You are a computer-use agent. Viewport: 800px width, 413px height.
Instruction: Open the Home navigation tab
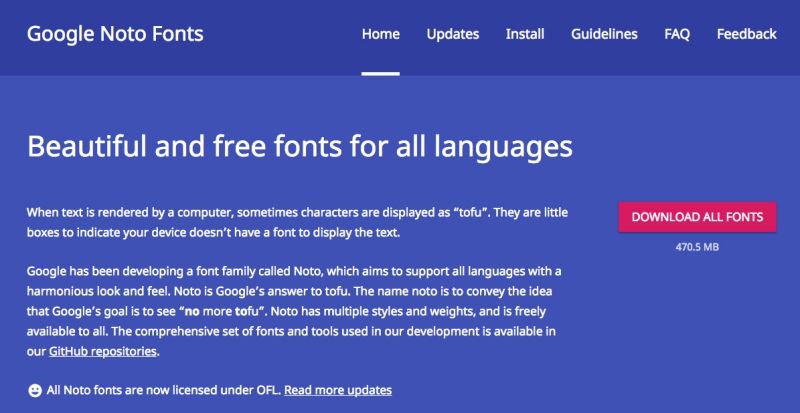381,34
